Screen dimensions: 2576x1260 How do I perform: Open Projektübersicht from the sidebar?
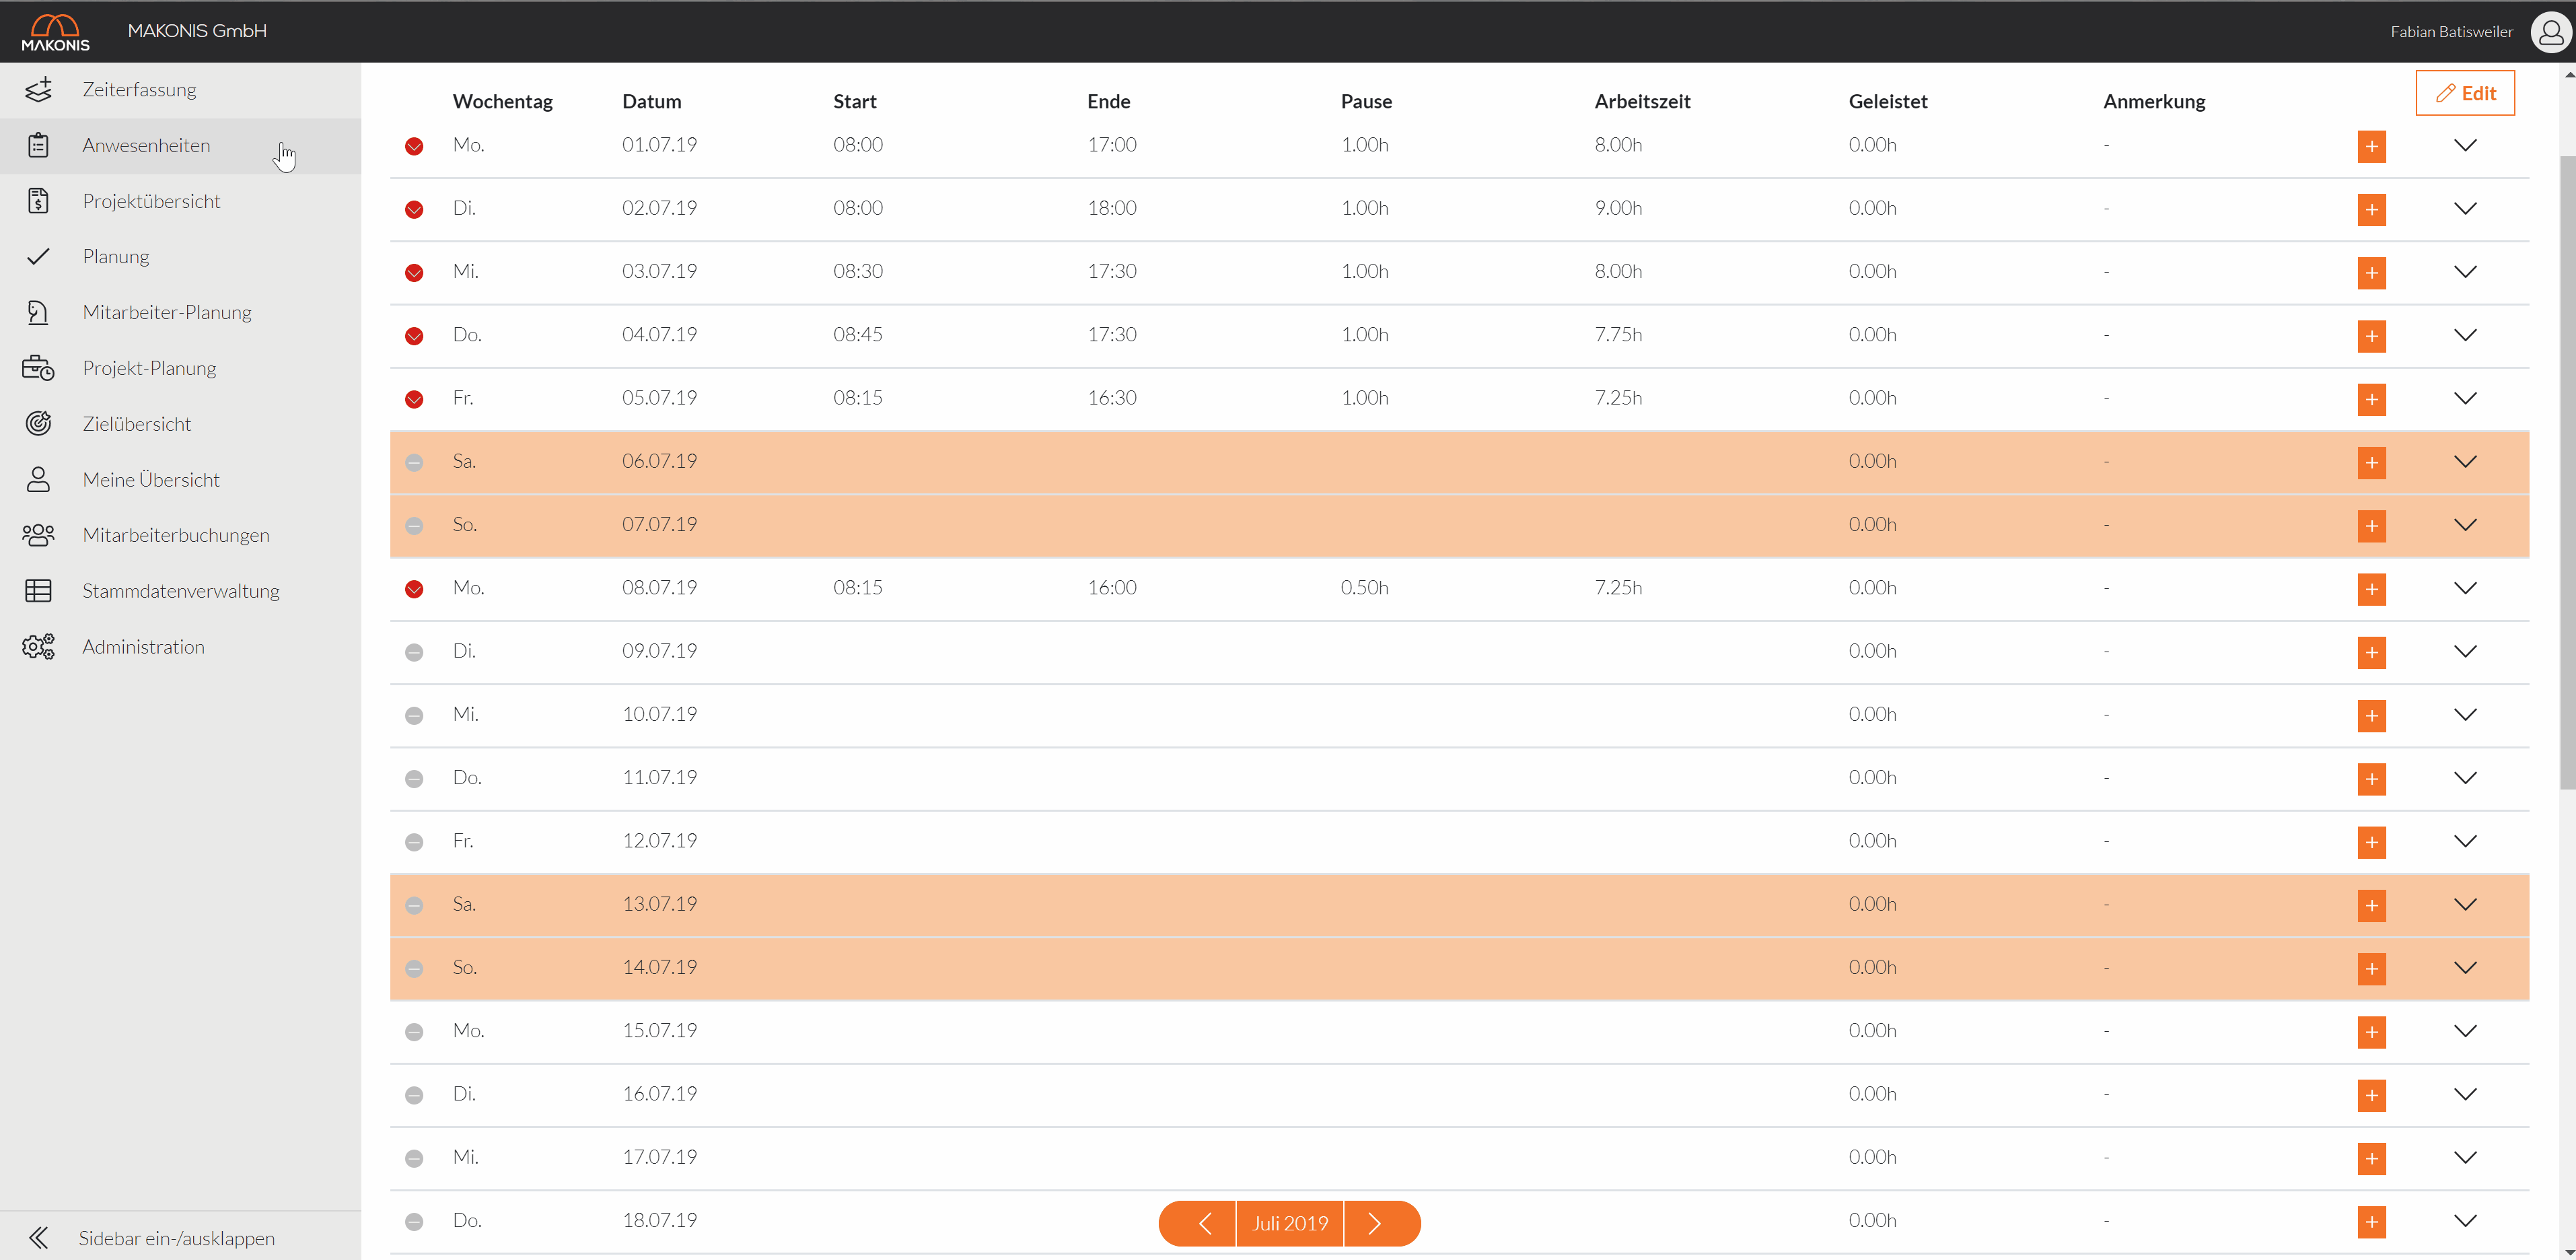pyautogui.click(x=180, y=201)
